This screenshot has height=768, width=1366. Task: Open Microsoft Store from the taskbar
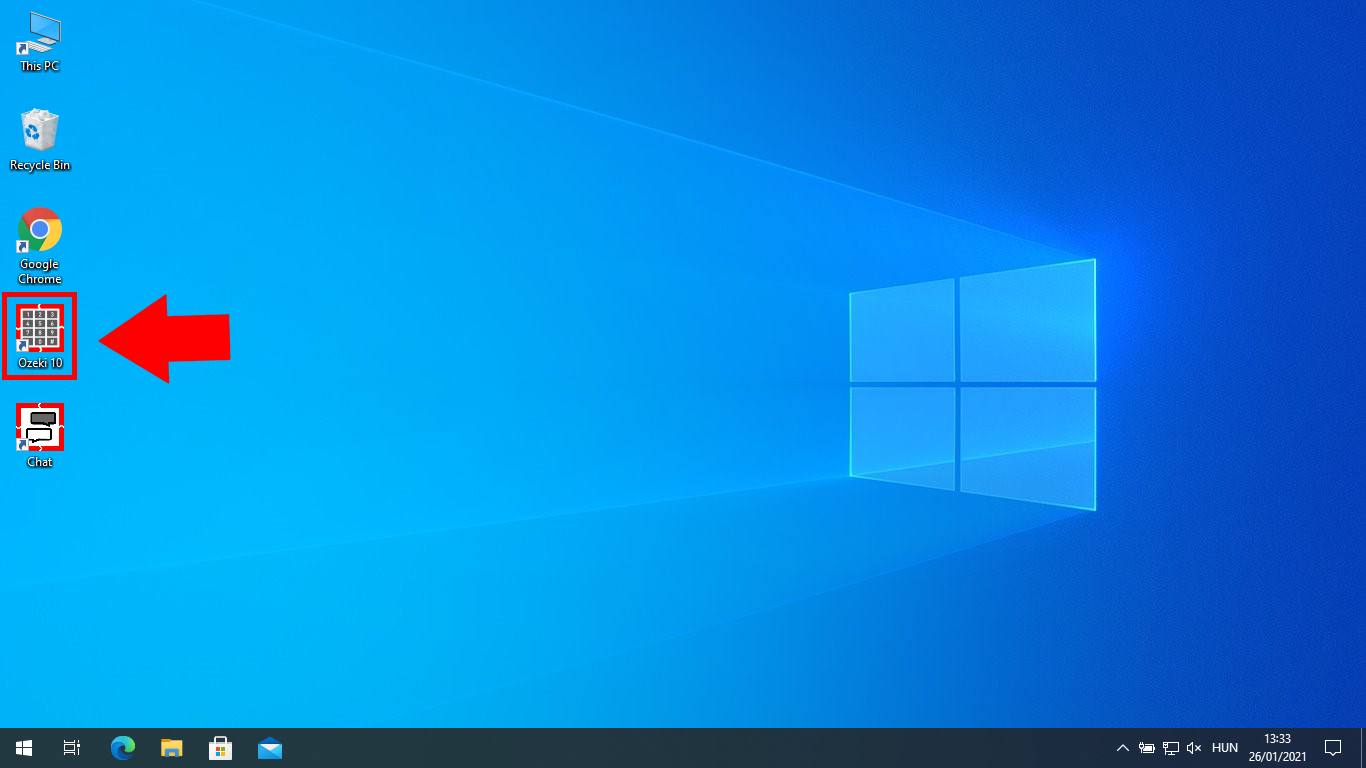click(220, 748)
